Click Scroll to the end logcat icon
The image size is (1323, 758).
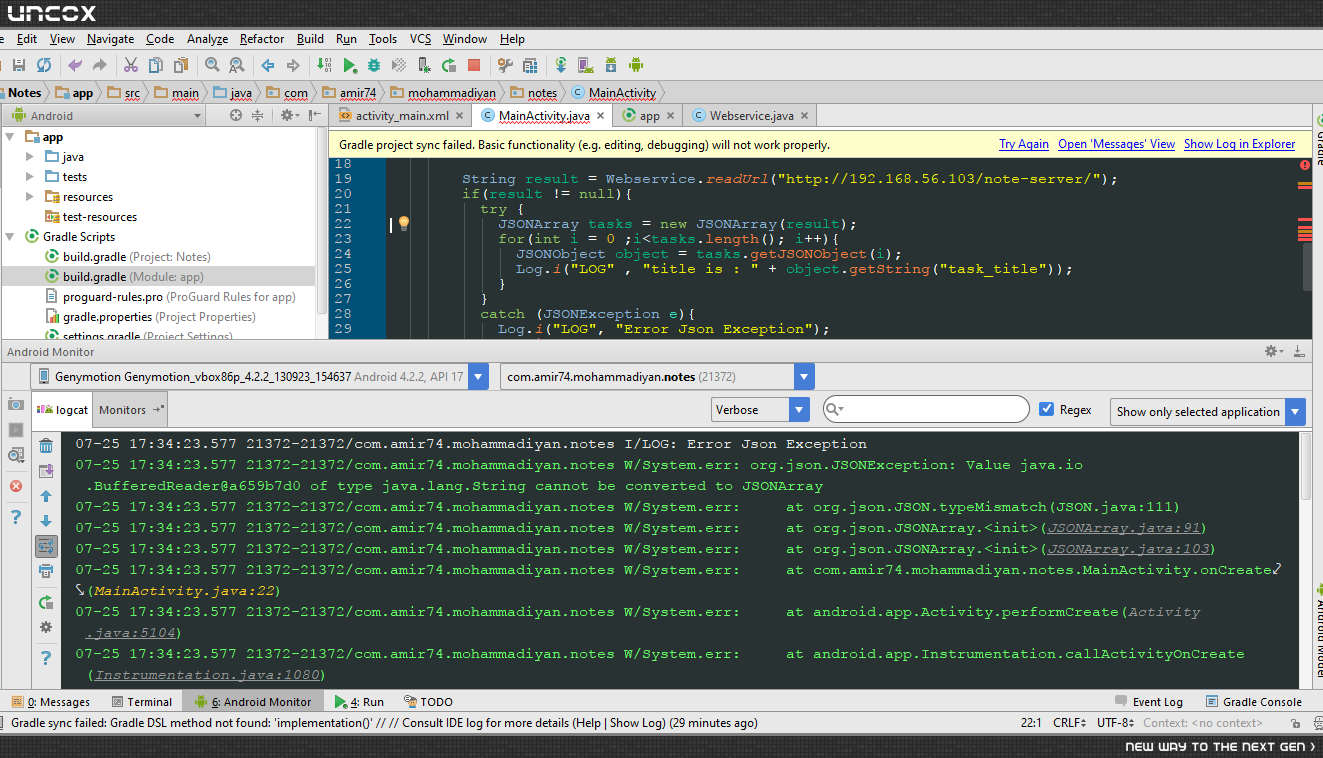(x=46, y=471)
